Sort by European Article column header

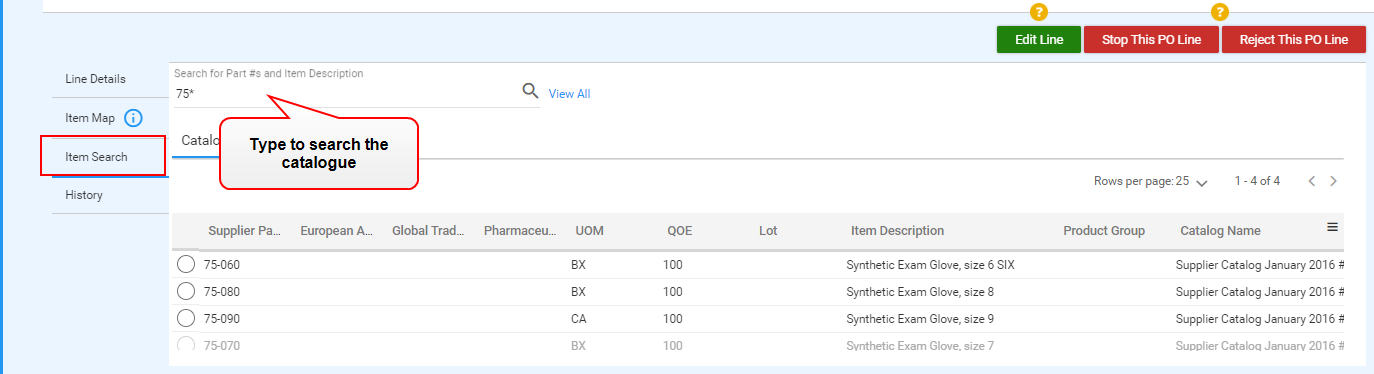point(337,231)
